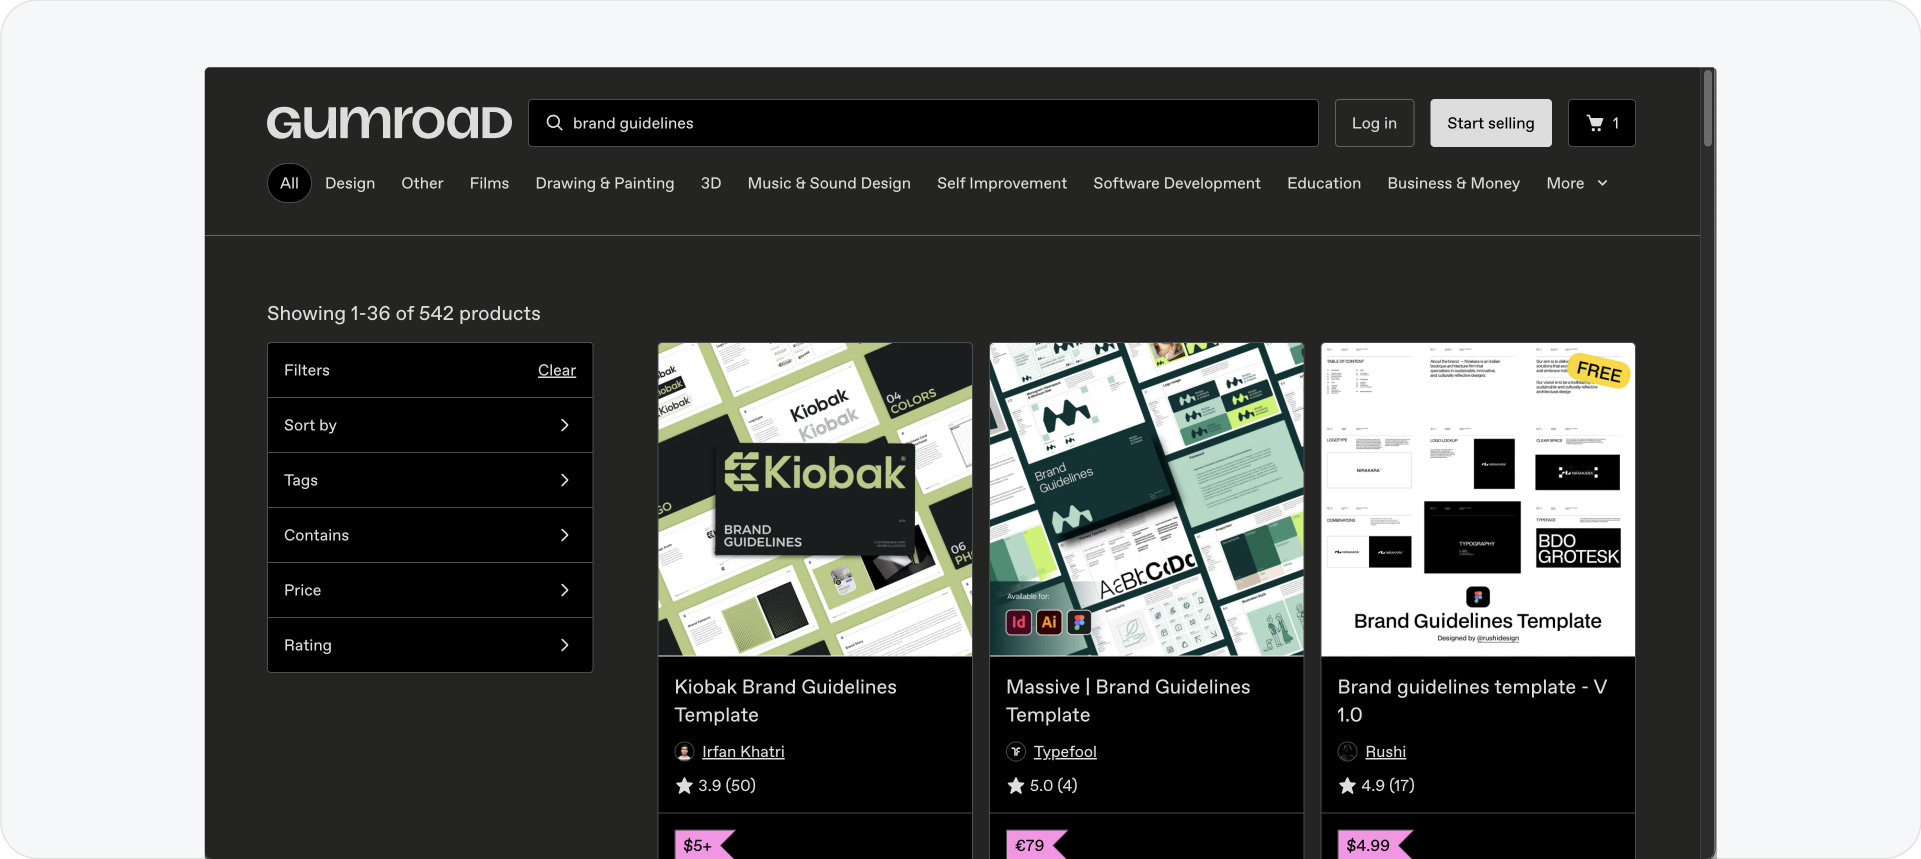
Task: Open Kiobak Brand Guidelines Template title
Action: [x=785, y=701]
